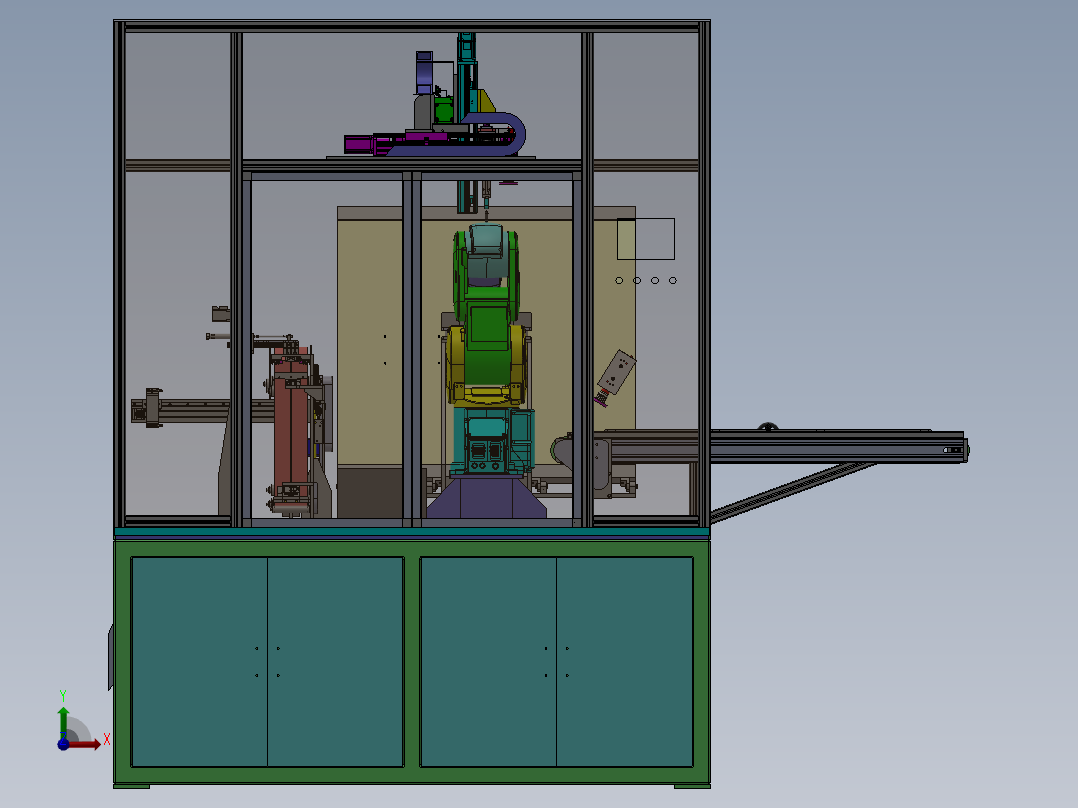This screenshot has width=1078, height=808.
Task: Select the diagonal support strut under conveyor
Action: (792, 492)
